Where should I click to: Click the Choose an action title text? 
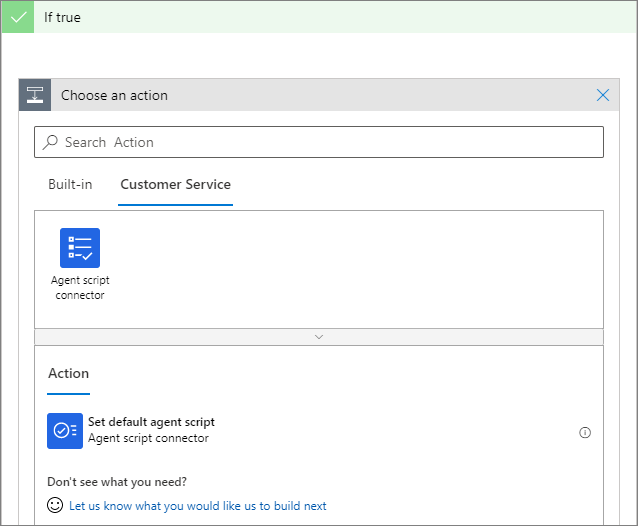114,96
